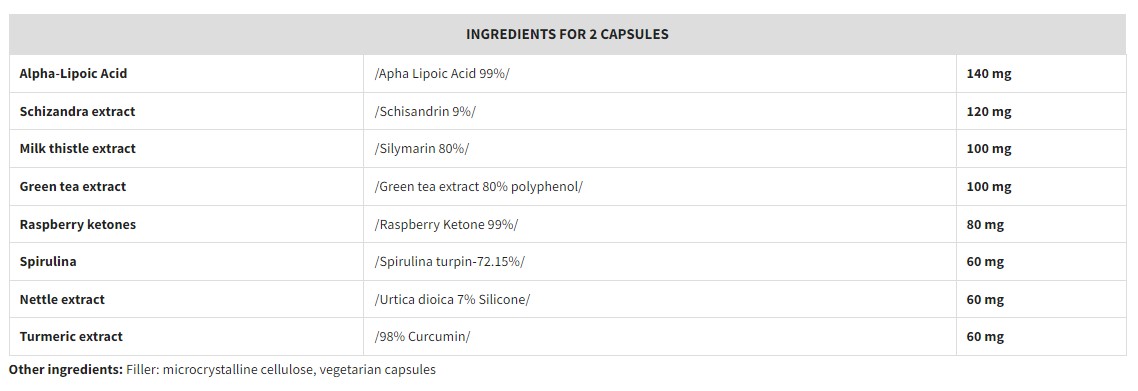Click the Urtica dioica 7% Silicone text
Screen dimensions: 1138x391
pos(452,299)
